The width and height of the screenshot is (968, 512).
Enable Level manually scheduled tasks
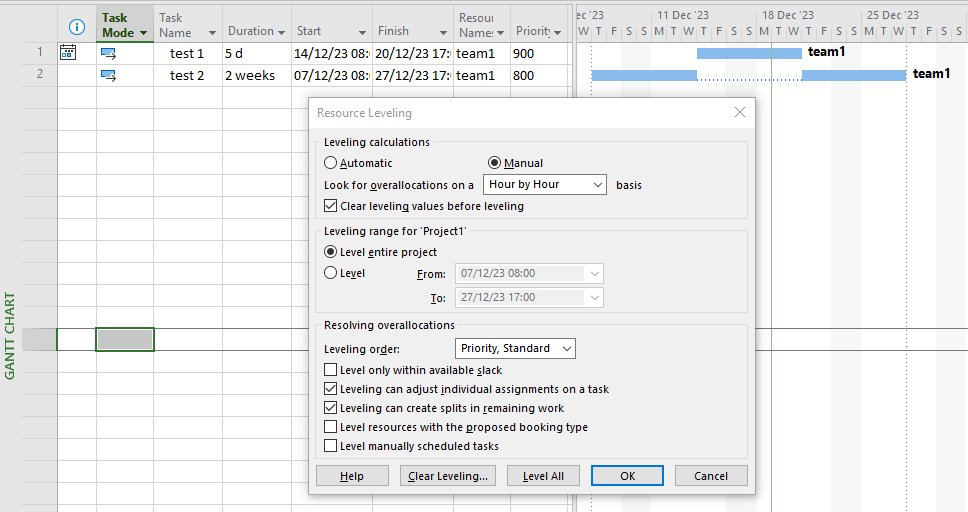pyautogui.click(x=331, y=446)
